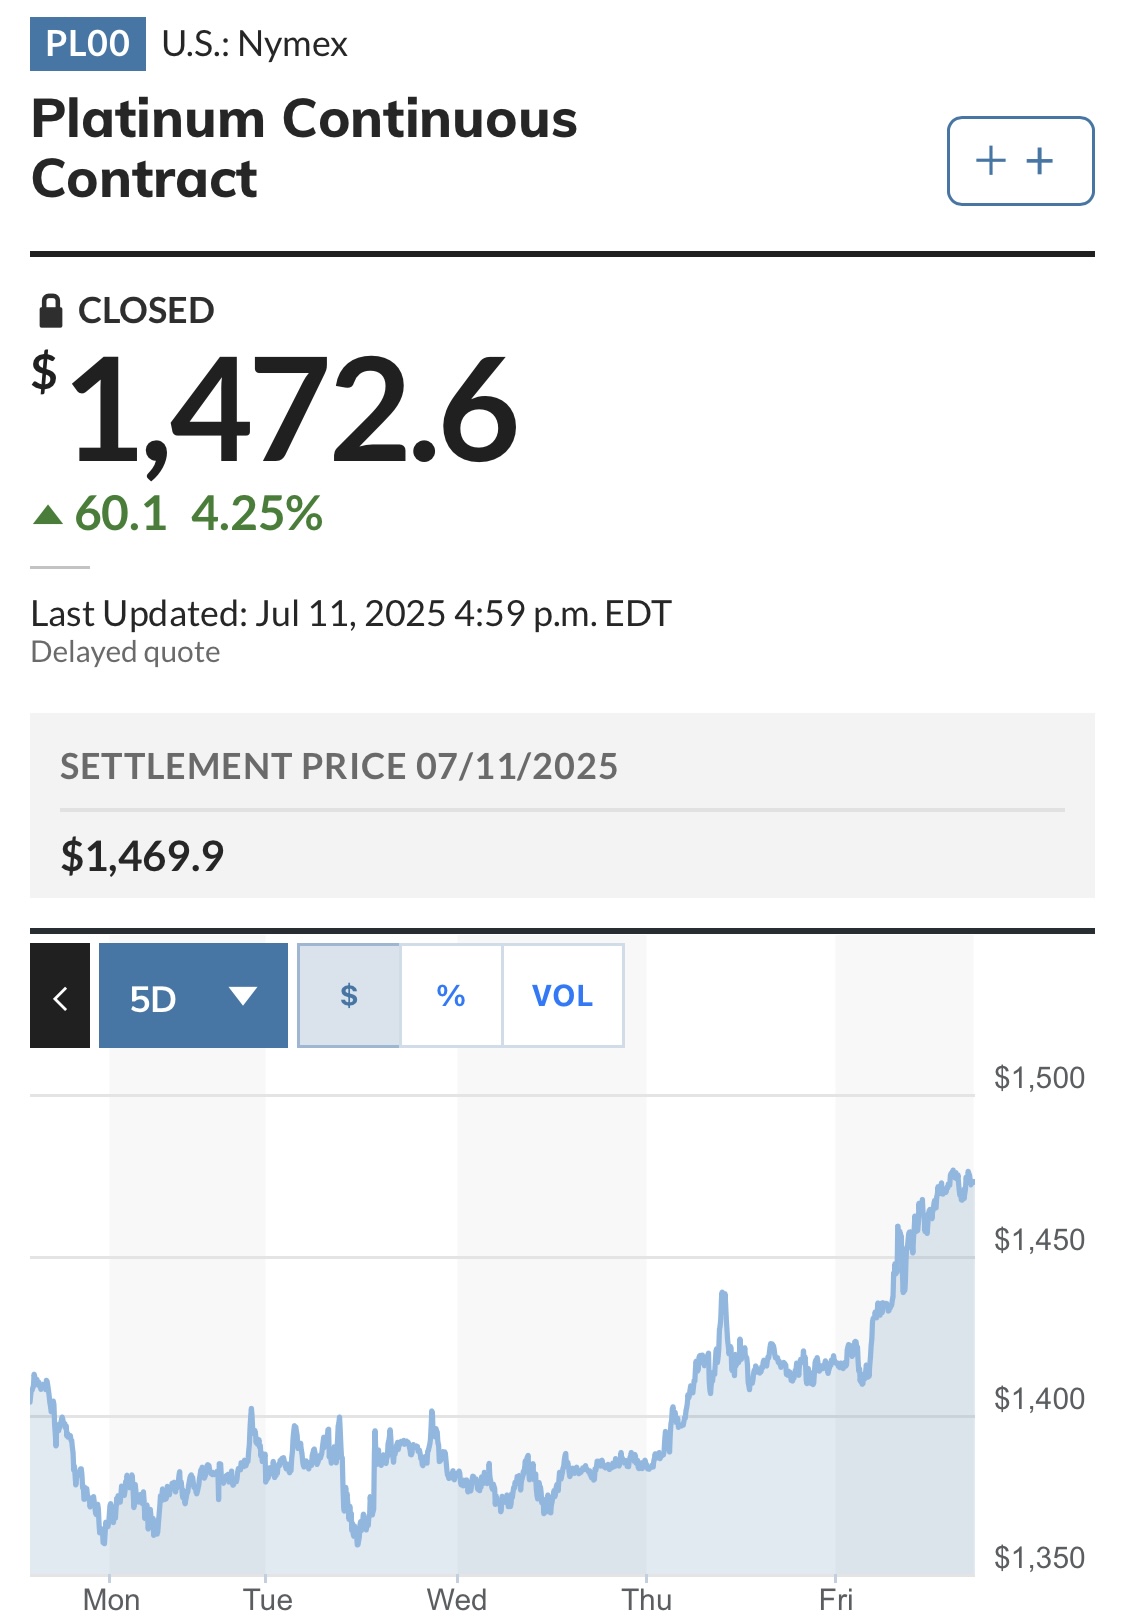Click the green up-triangle change indicator
This screenshot has height=1619, width=1125.
[47, 515]
